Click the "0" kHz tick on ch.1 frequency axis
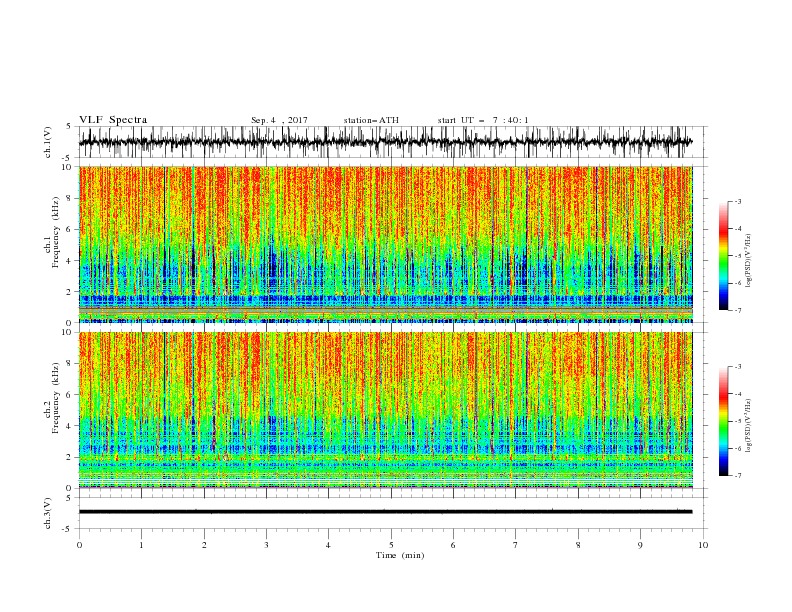The height and width of the screenshot is (612, 792). [x=71, y=323]
